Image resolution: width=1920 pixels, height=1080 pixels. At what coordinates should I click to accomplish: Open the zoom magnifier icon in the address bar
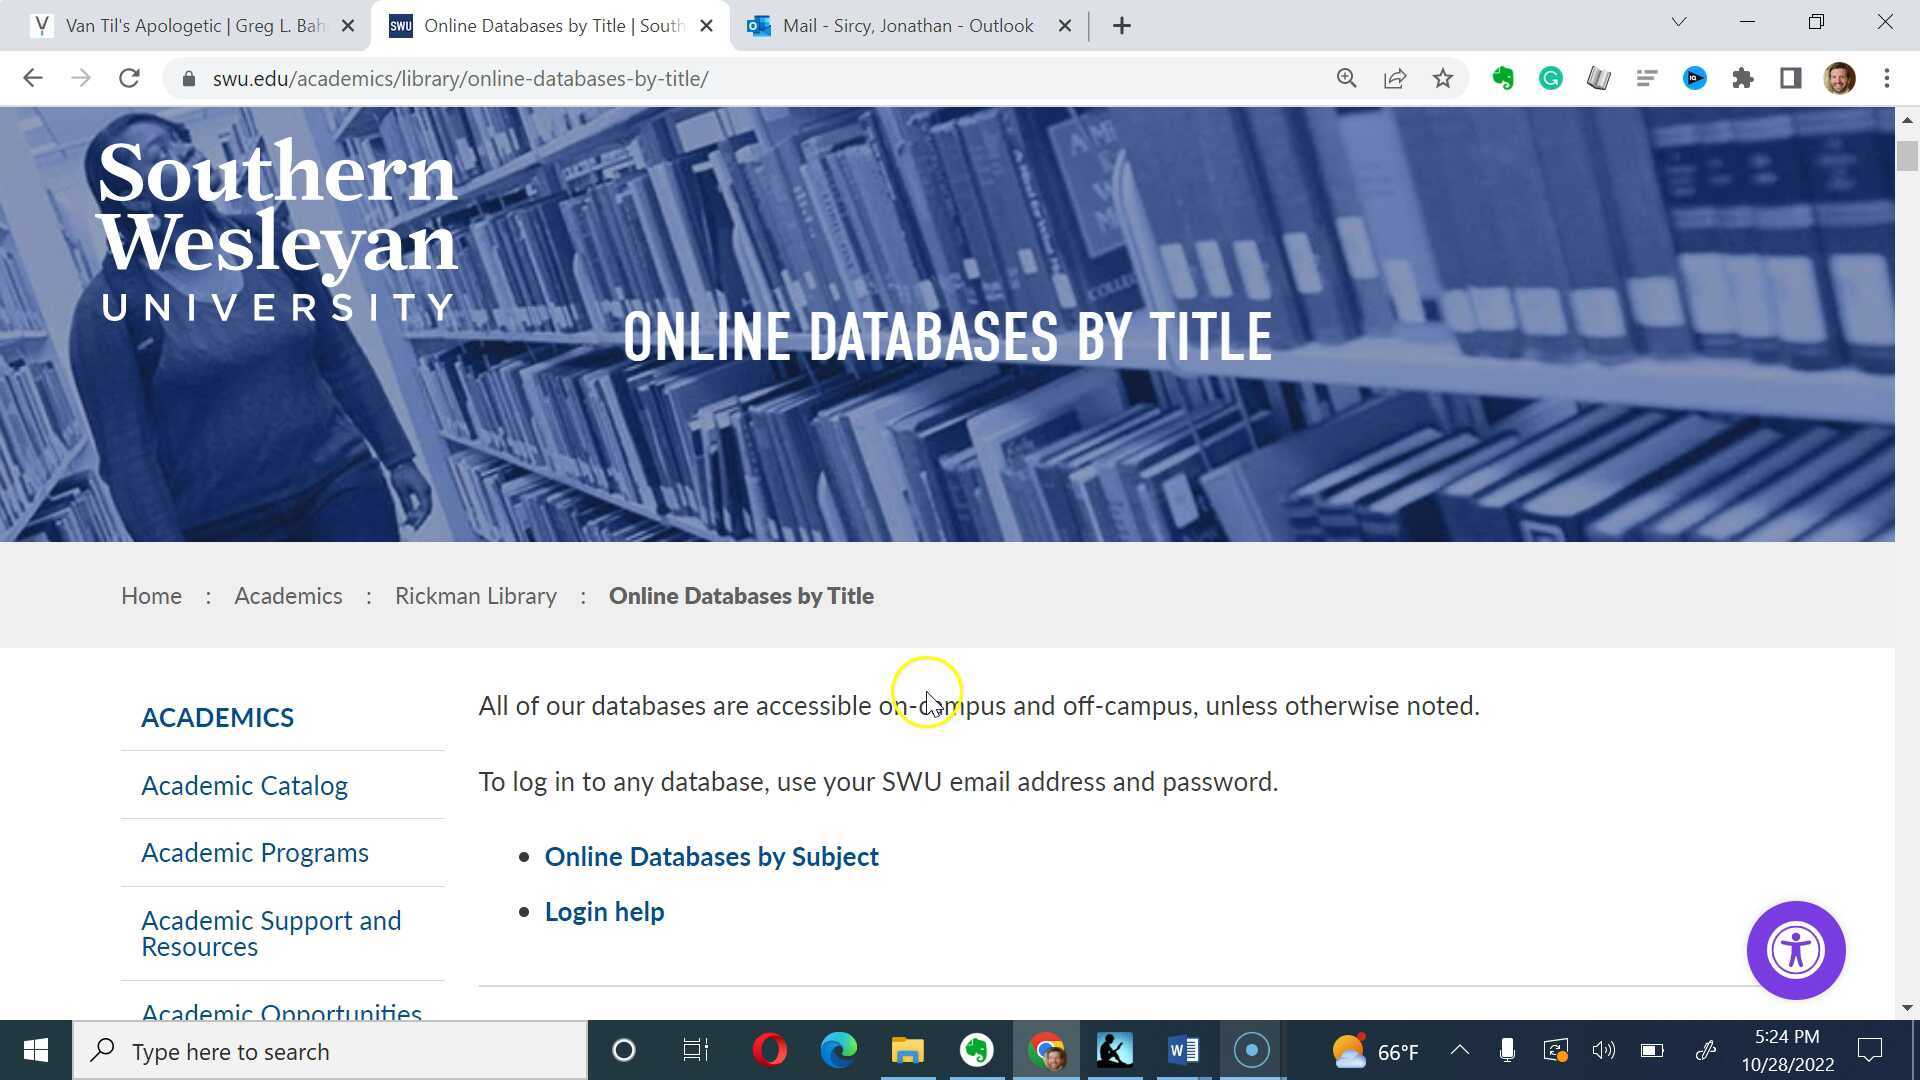point(1347,78)
